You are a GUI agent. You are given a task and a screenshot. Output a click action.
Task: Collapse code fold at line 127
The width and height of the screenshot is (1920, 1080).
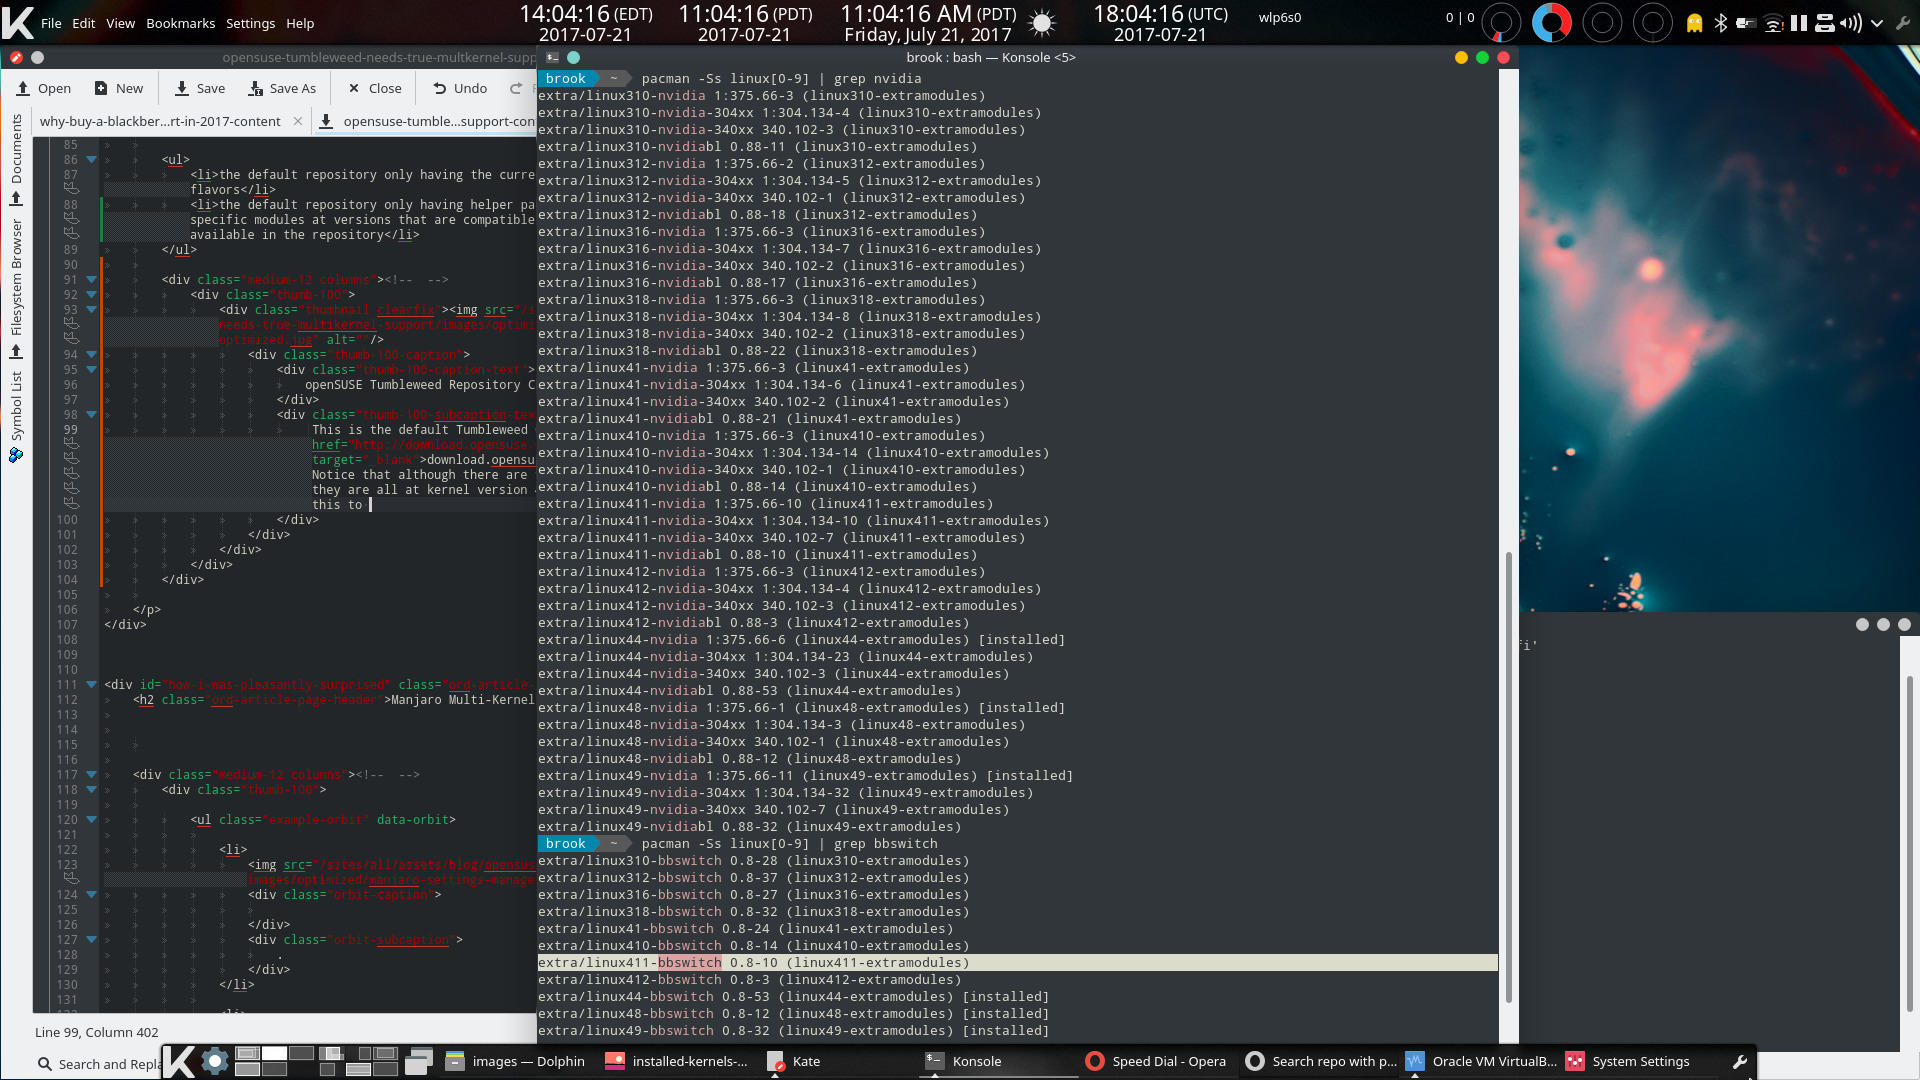click(x=91, y=940)
